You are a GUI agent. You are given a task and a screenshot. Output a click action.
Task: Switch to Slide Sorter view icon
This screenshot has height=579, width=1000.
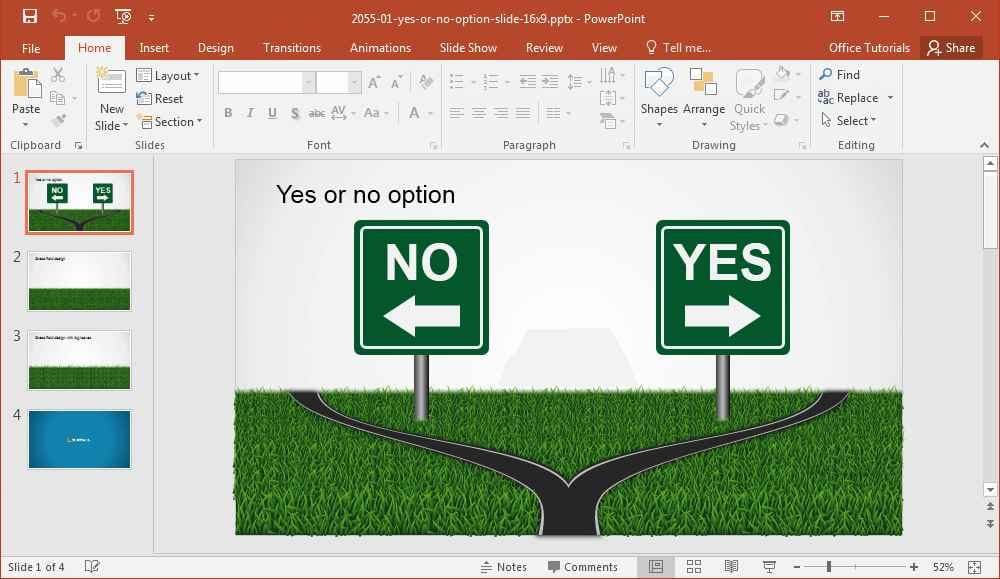point(694,566)
